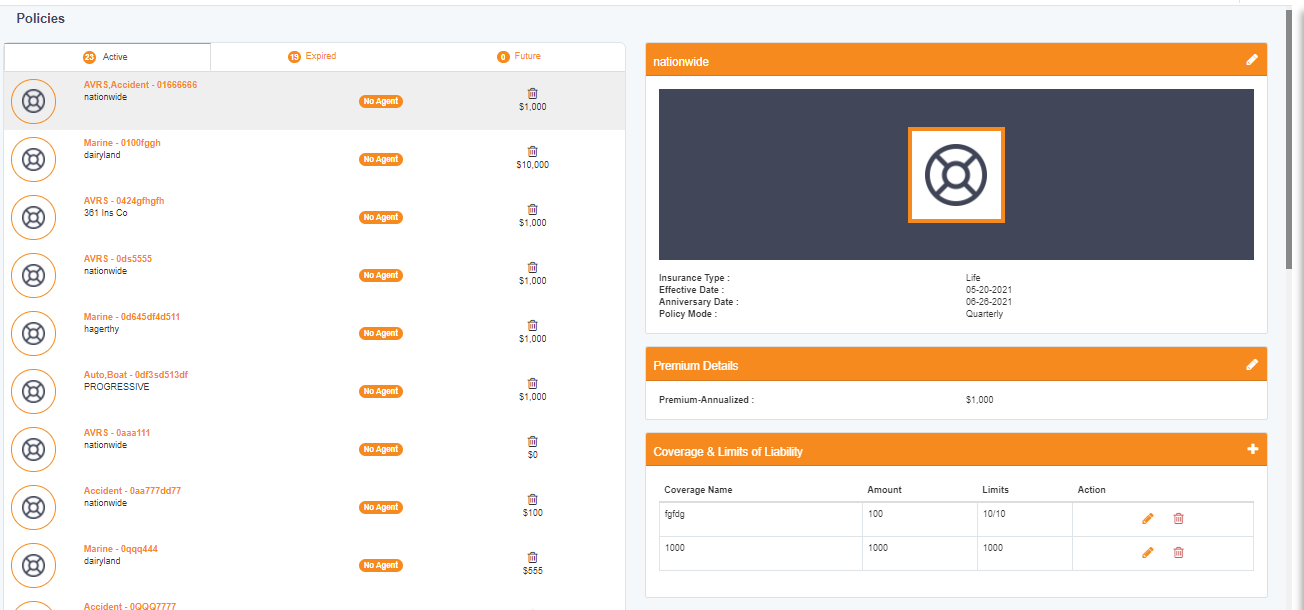Click lifebuoy icon of AVRS - 0aaa111 row

(x=34, y=449)
